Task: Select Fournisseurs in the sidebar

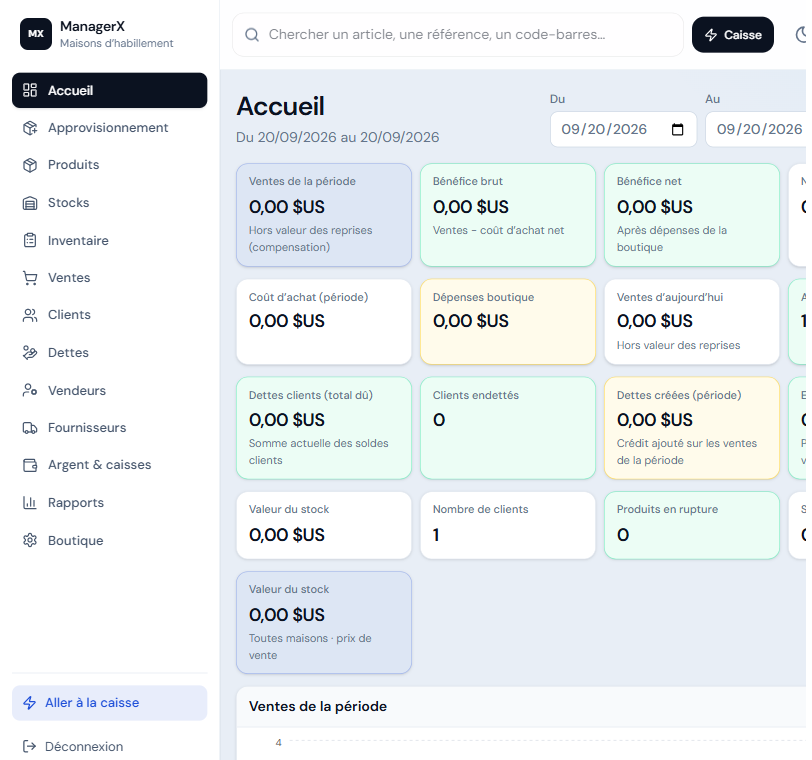Action: [110, 428]
